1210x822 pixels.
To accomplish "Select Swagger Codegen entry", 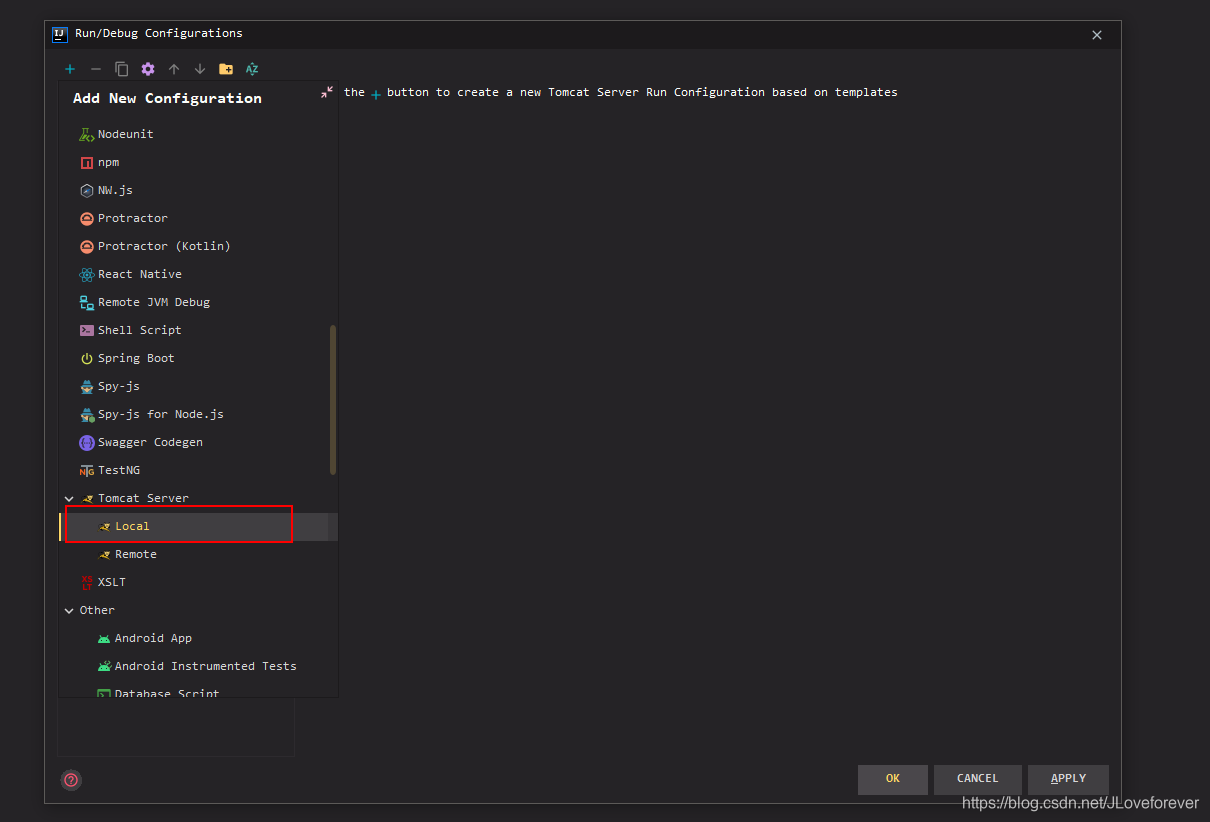I will (x=198, y=442).
